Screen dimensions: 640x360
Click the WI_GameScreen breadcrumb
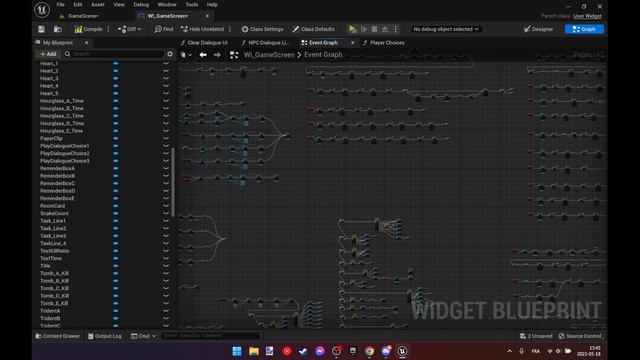[x=269, y=55]
